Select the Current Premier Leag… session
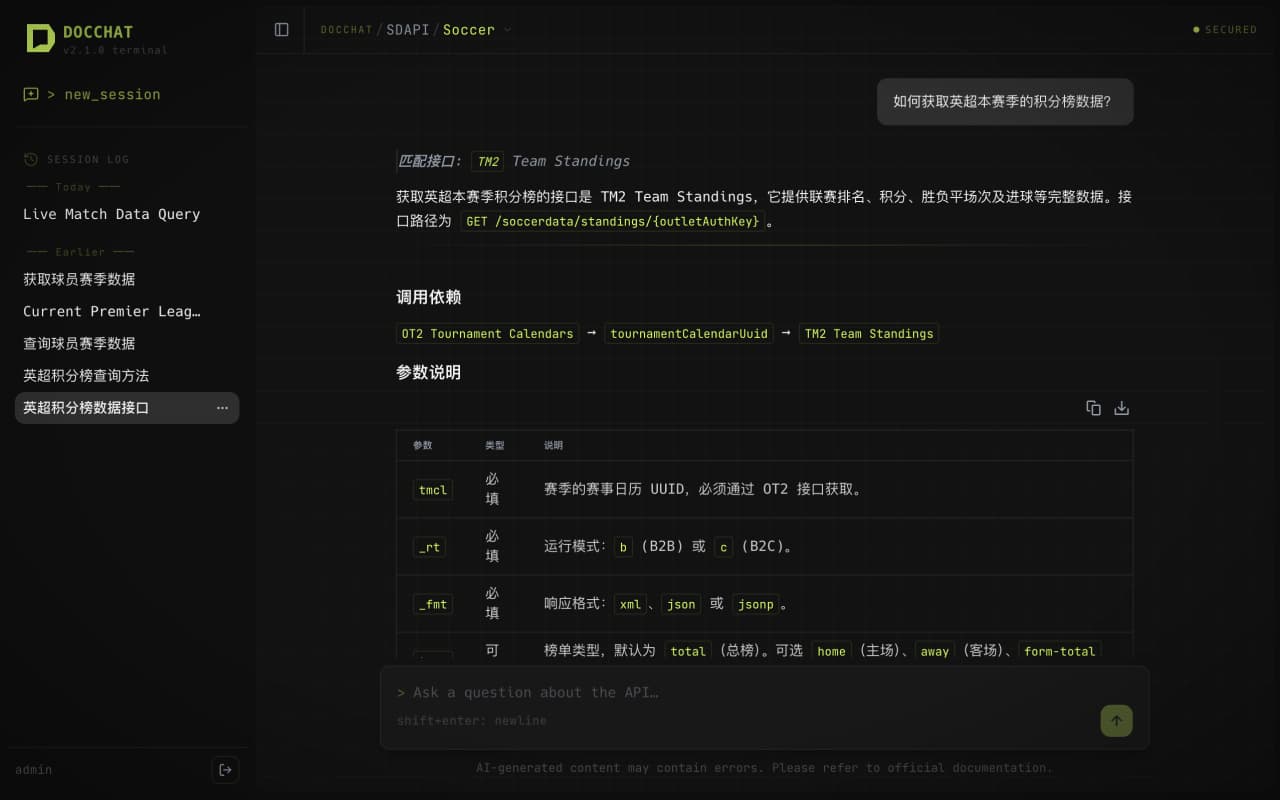1280x800 pixels. point(110,311)
